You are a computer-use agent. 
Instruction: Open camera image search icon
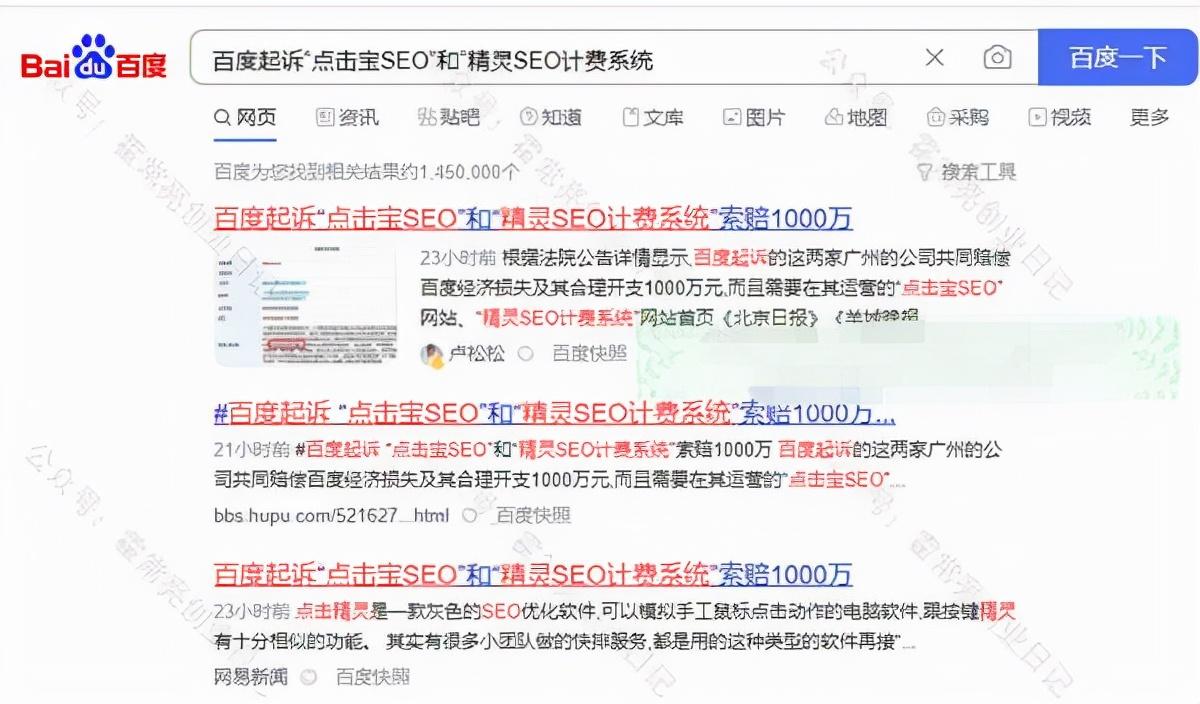[x=997, y=58]
